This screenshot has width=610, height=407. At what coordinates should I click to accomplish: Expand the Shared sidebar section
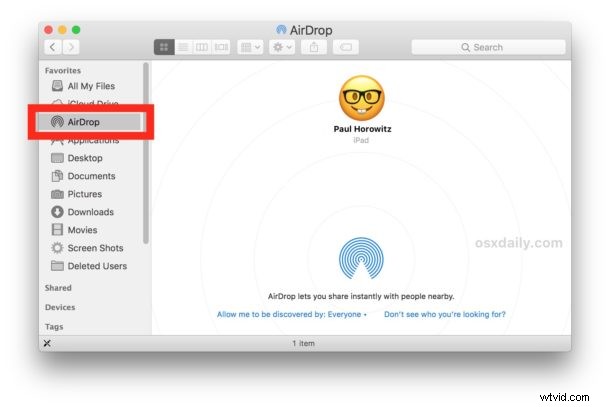58,288
